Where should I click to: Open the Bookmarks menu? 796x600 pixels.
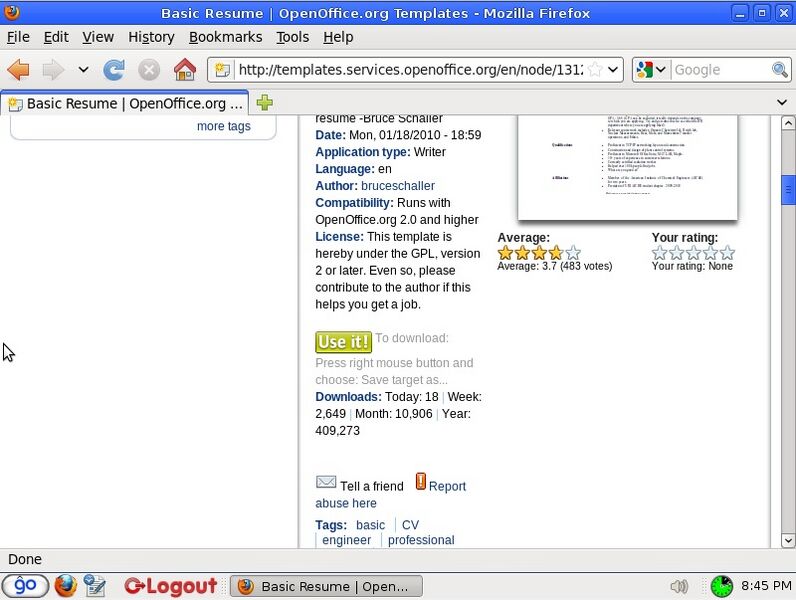point(225,37)
